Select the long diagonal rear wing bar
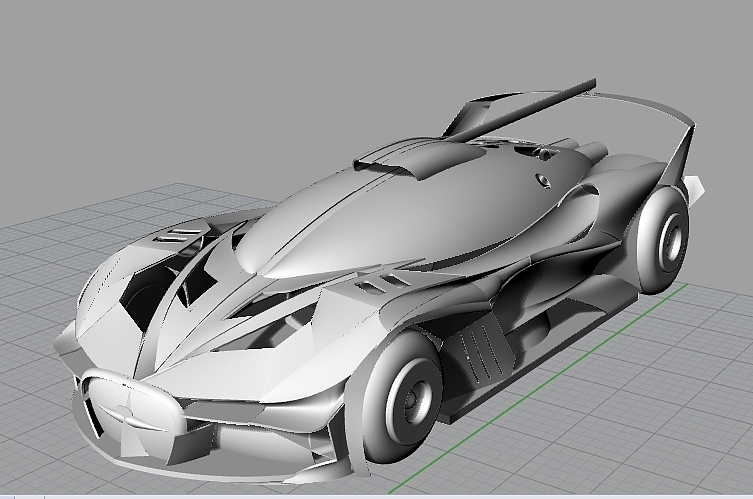 point(523,111)
